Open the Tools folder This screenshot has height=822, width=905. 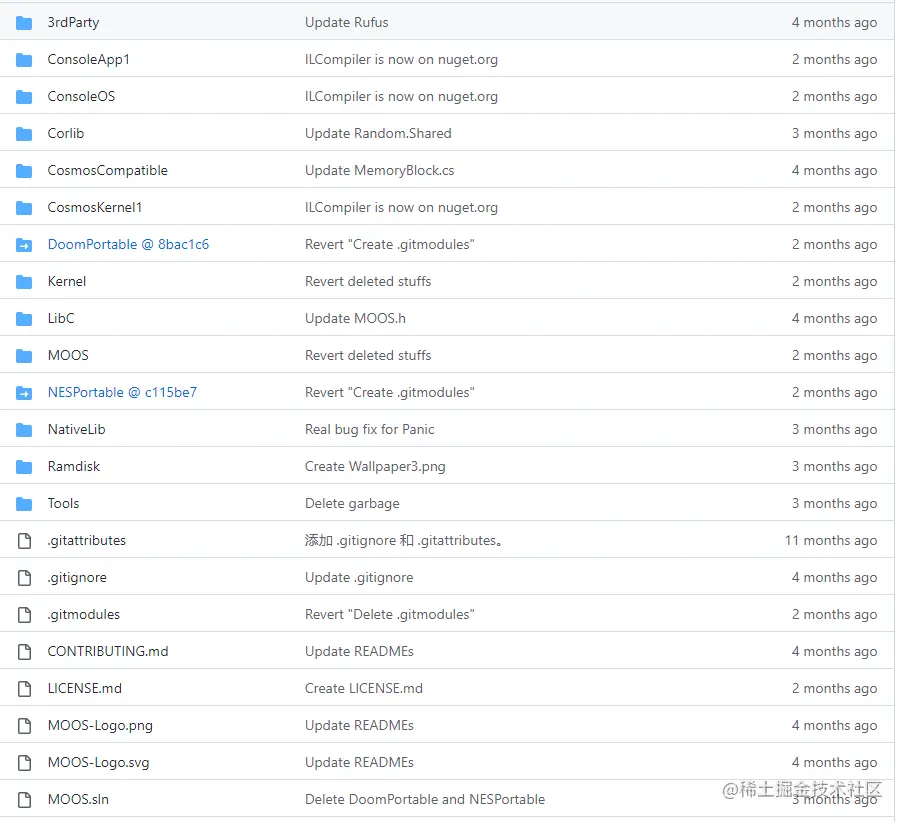point(63,503)
